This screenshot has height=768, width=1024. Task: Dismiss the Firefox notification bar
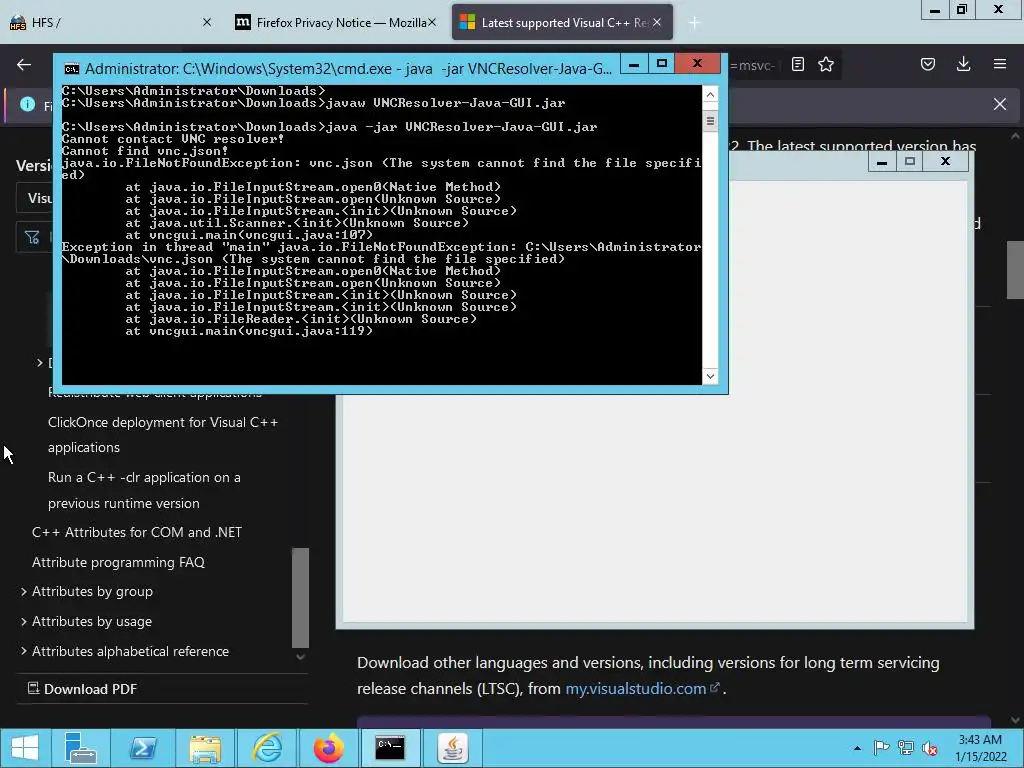(1000, 104)
